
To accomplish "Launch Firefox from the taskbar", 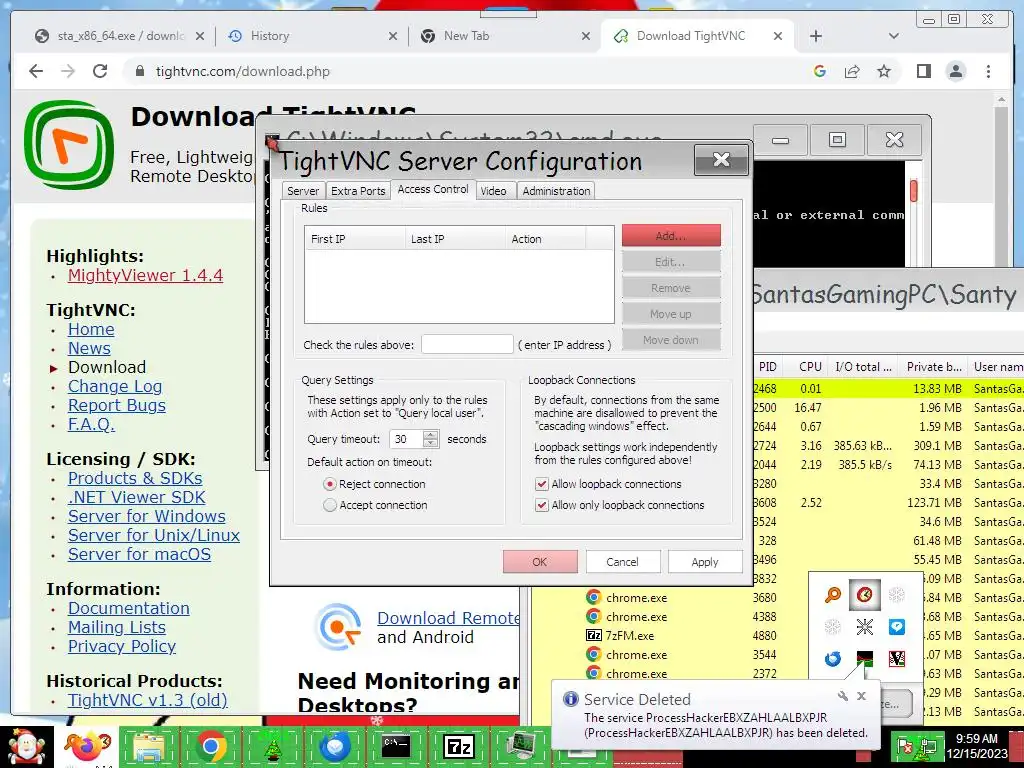I will coord(88,746).
